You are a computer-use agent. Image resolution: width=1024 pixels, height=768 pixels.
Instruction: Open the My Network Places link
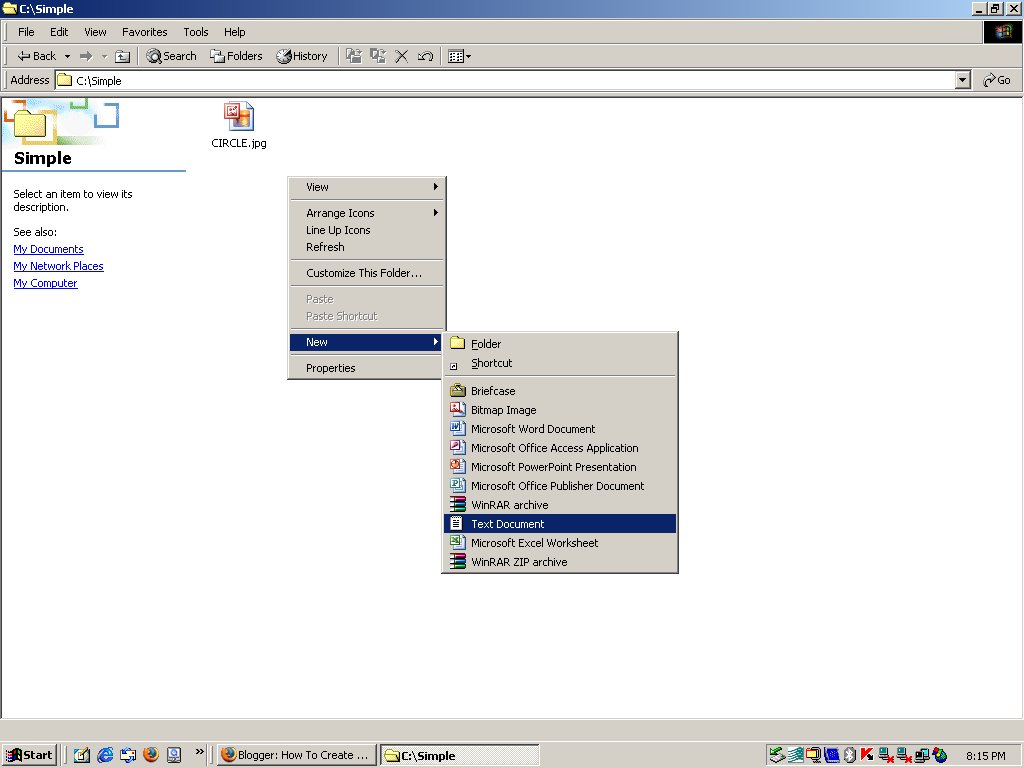coord(58,266)
